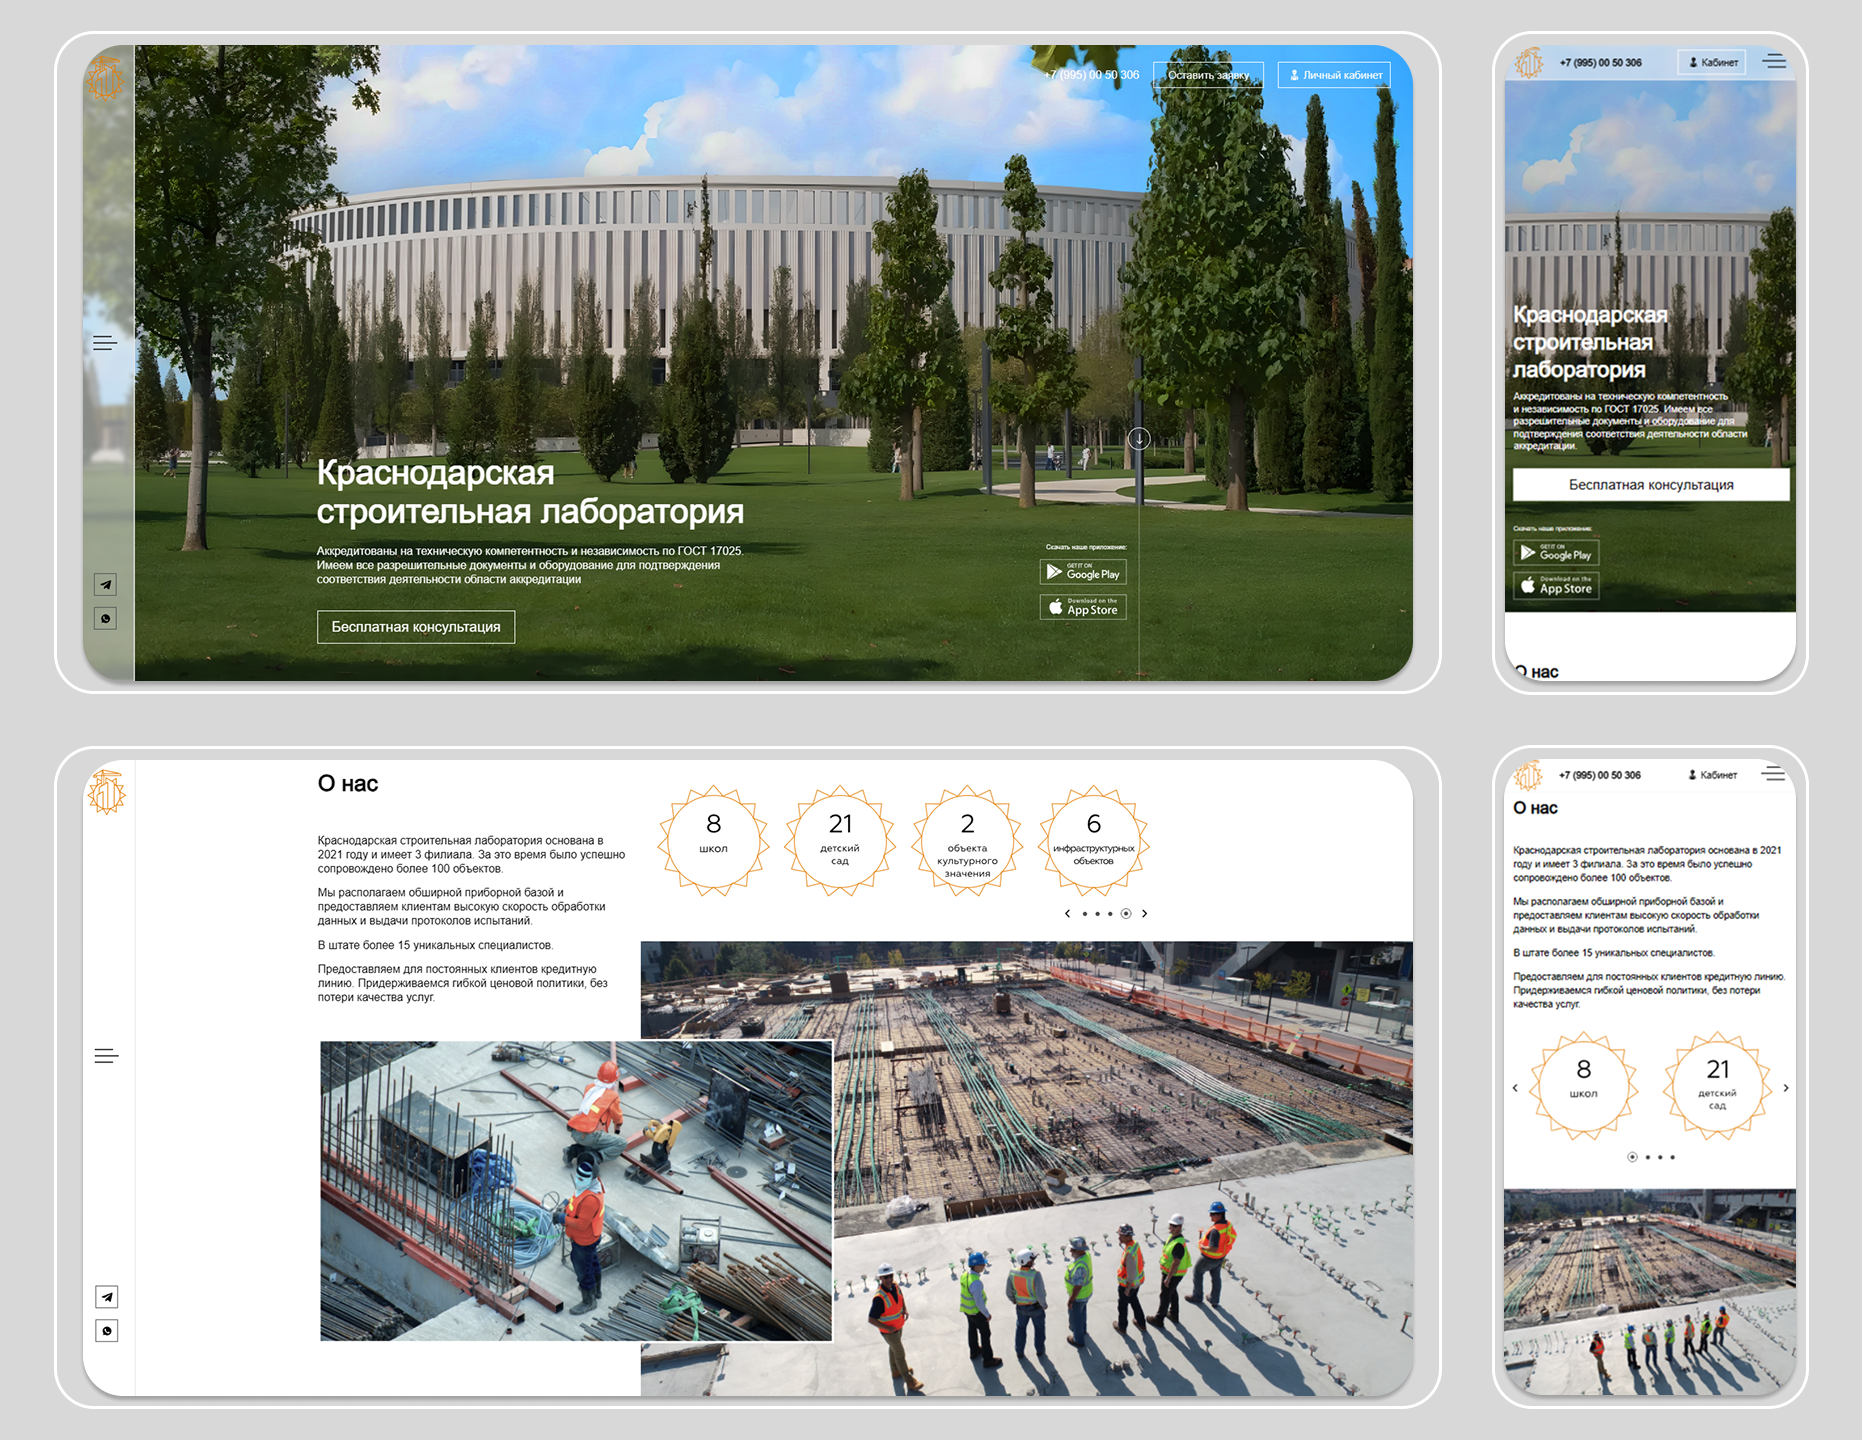The width and height of the screenshot is (1862, 1440).
Task: Click phone number in desktop hero header
Action: click(x=1091, y=75)
